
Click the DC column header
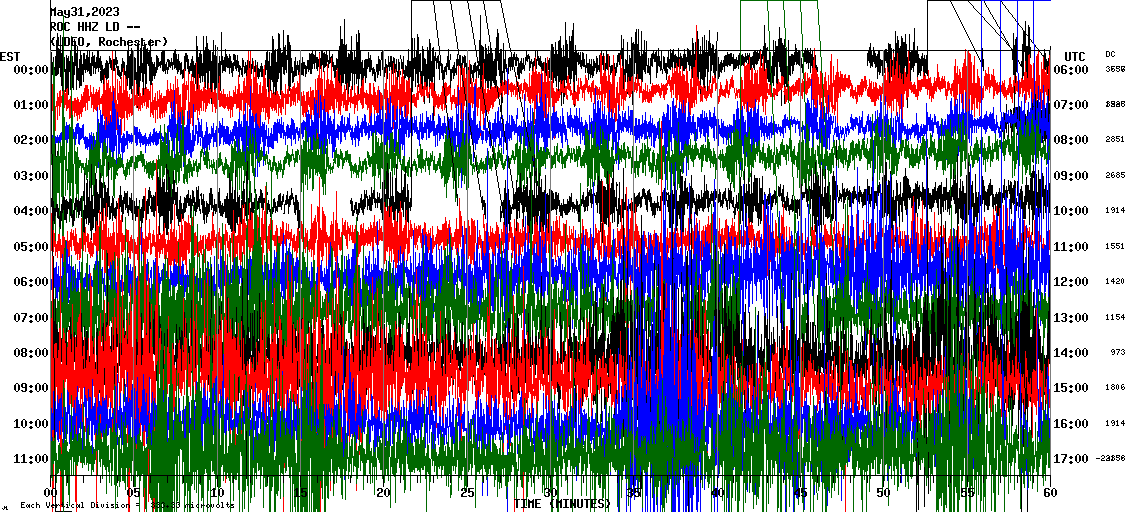pyautogui.click(x=1110, y=54)
